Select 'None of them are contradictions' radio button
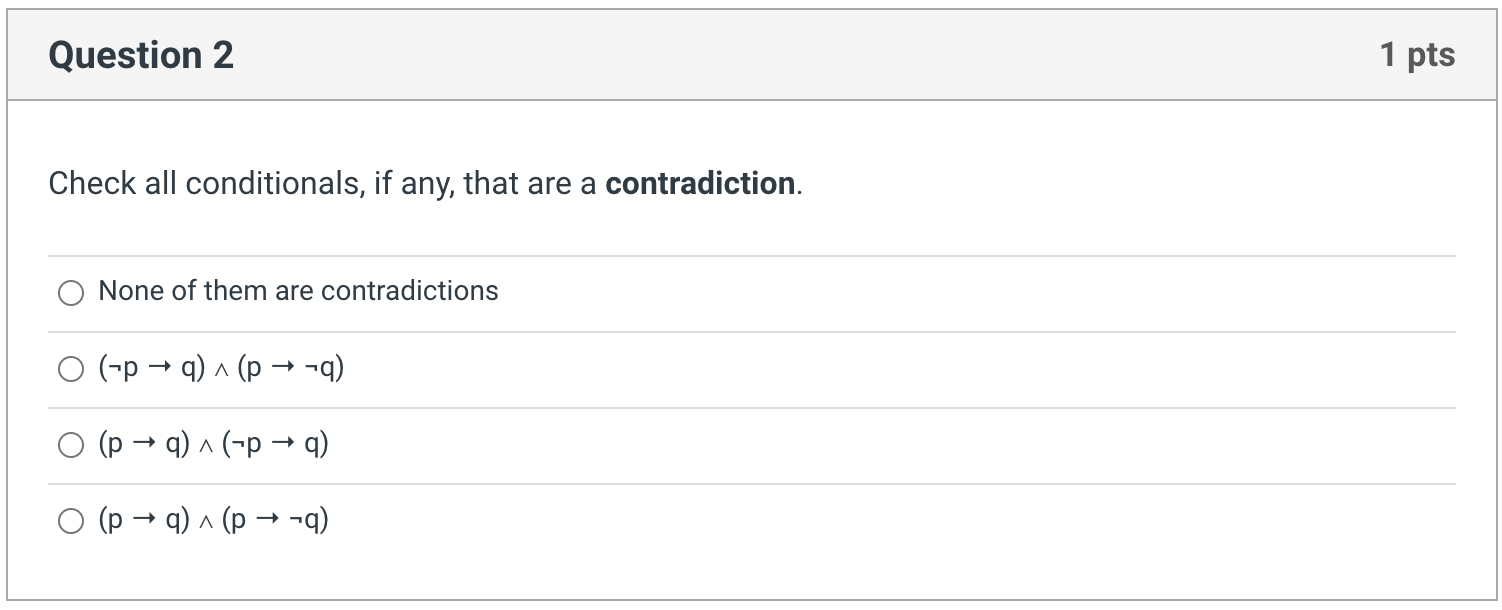 71,293
